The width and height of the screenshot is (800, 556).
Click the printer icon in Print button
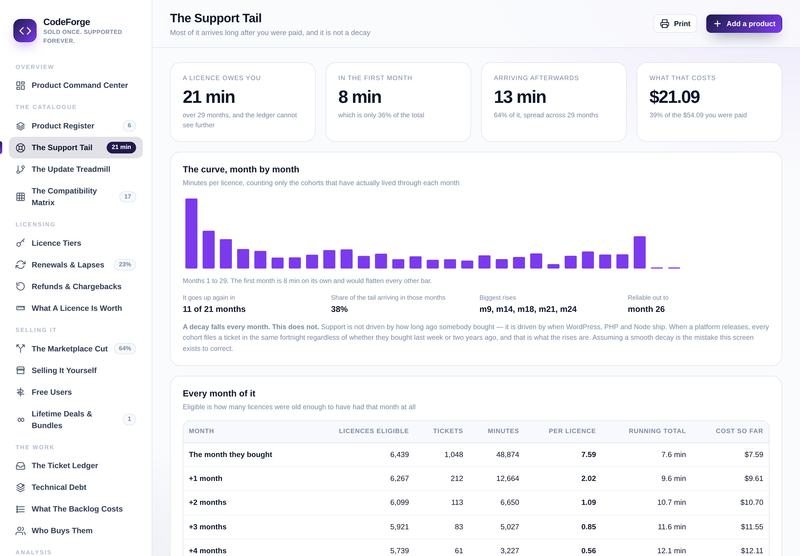pos(664,24)
